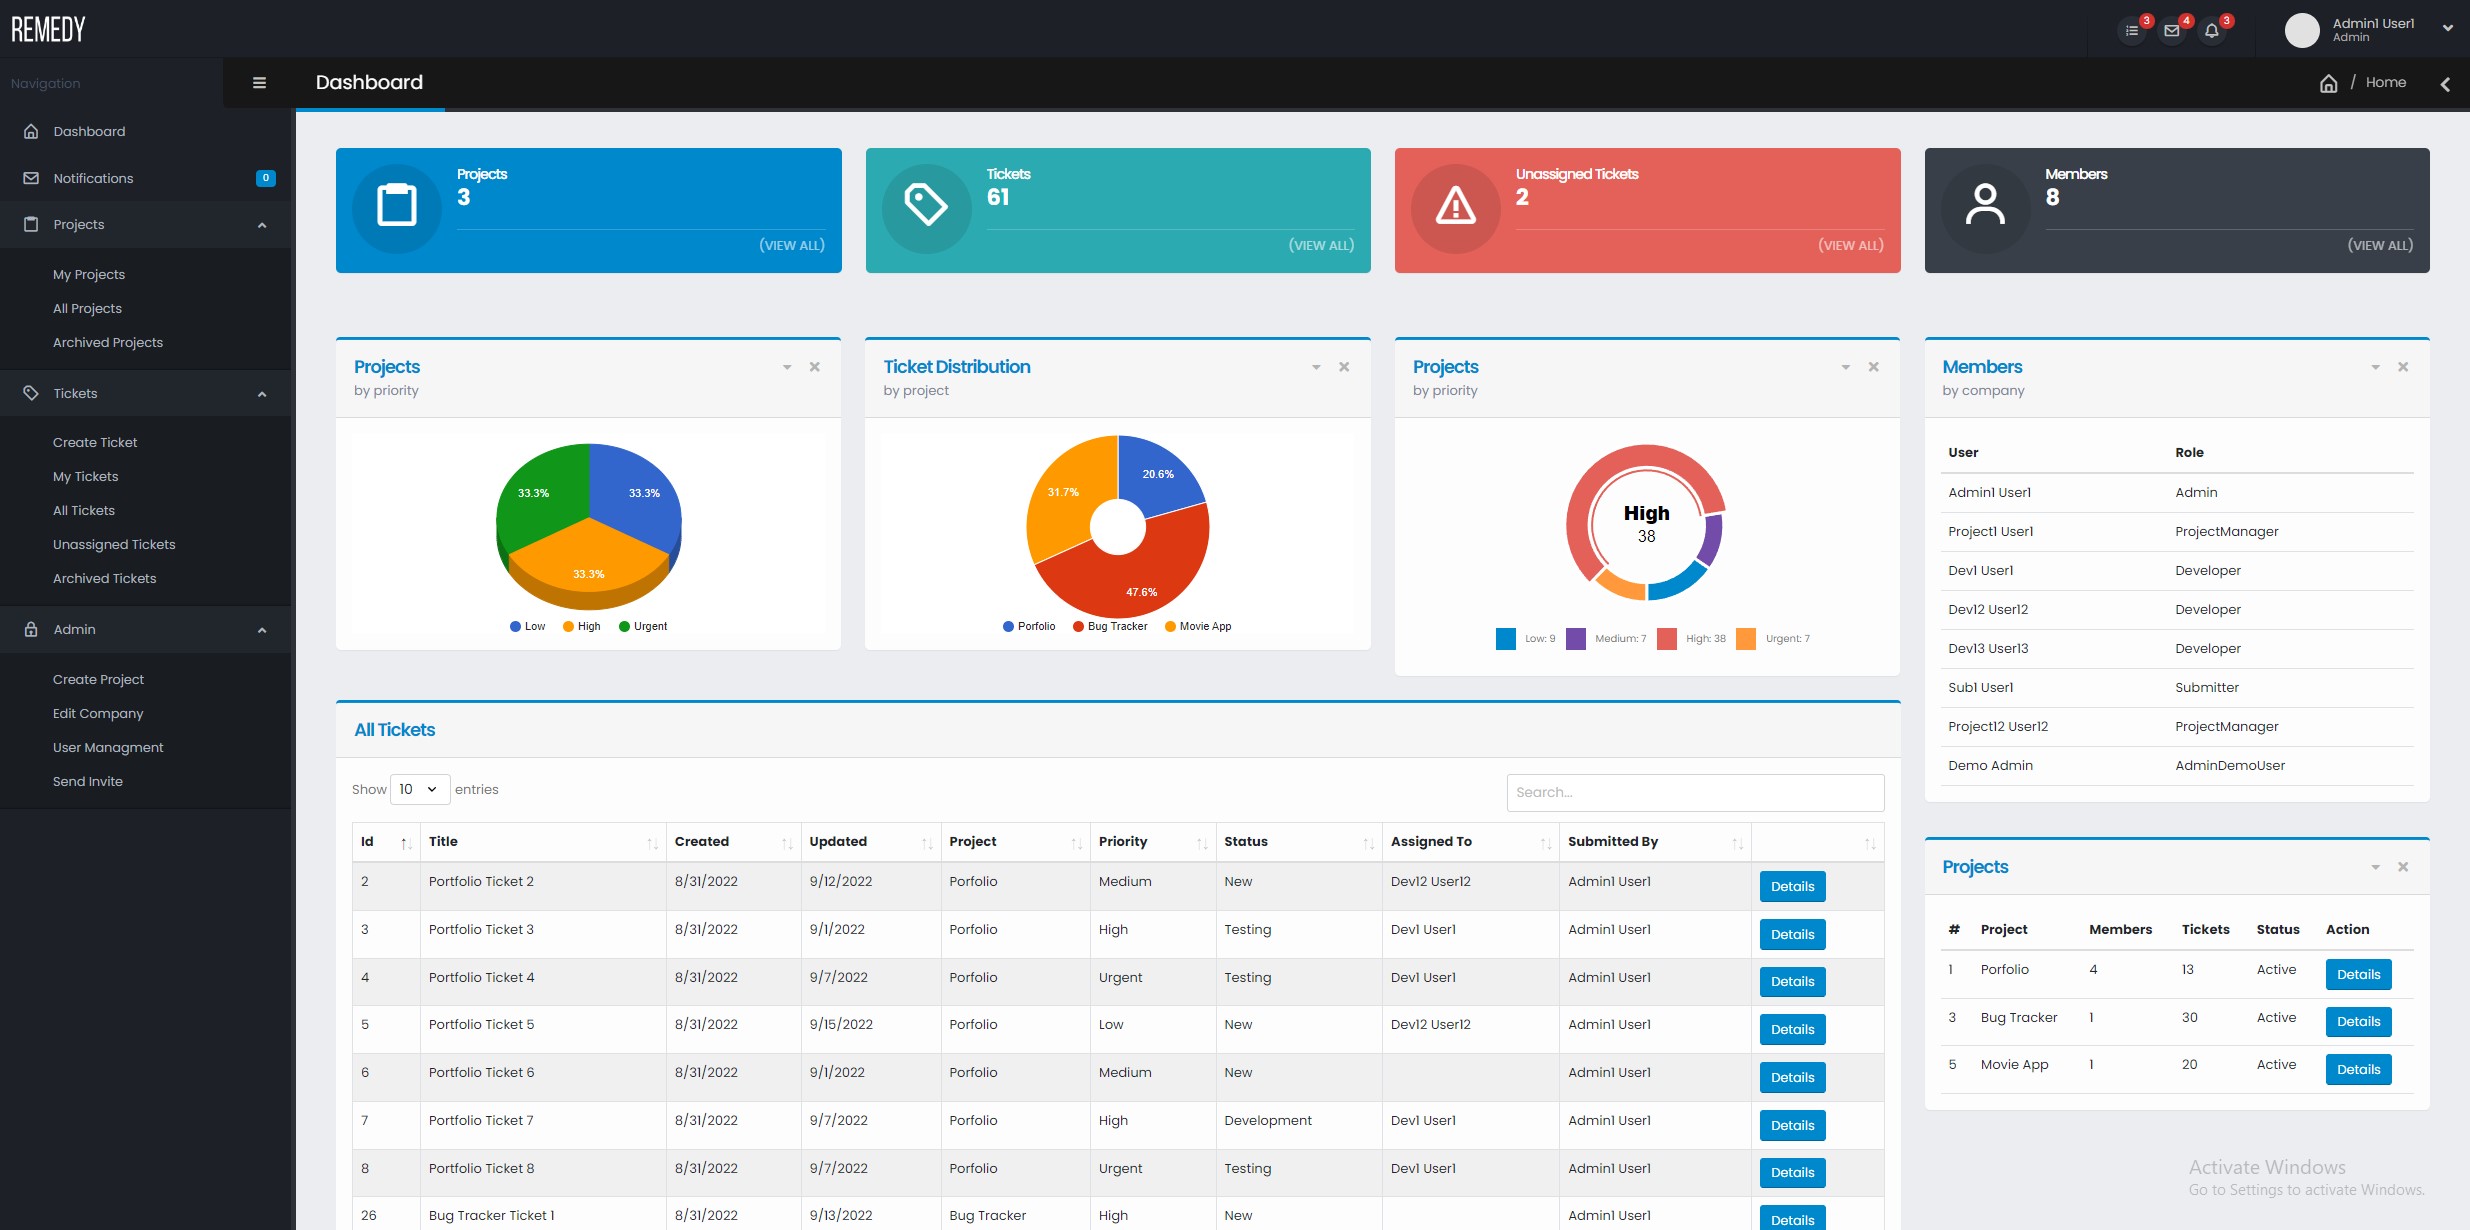Screen dimensions: 2470x1230
Task: Sort the table by Assigned To column
Action: (1471, 842)
